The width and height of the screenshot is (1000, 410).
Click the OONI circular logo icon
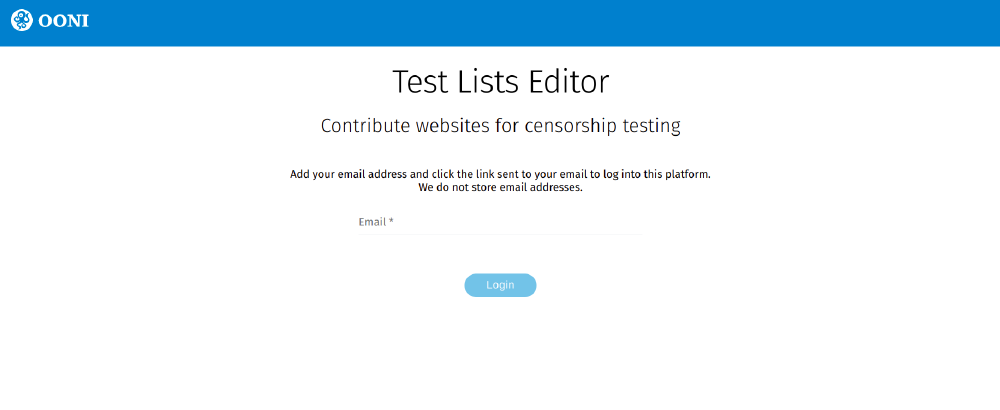coord(21,20)
